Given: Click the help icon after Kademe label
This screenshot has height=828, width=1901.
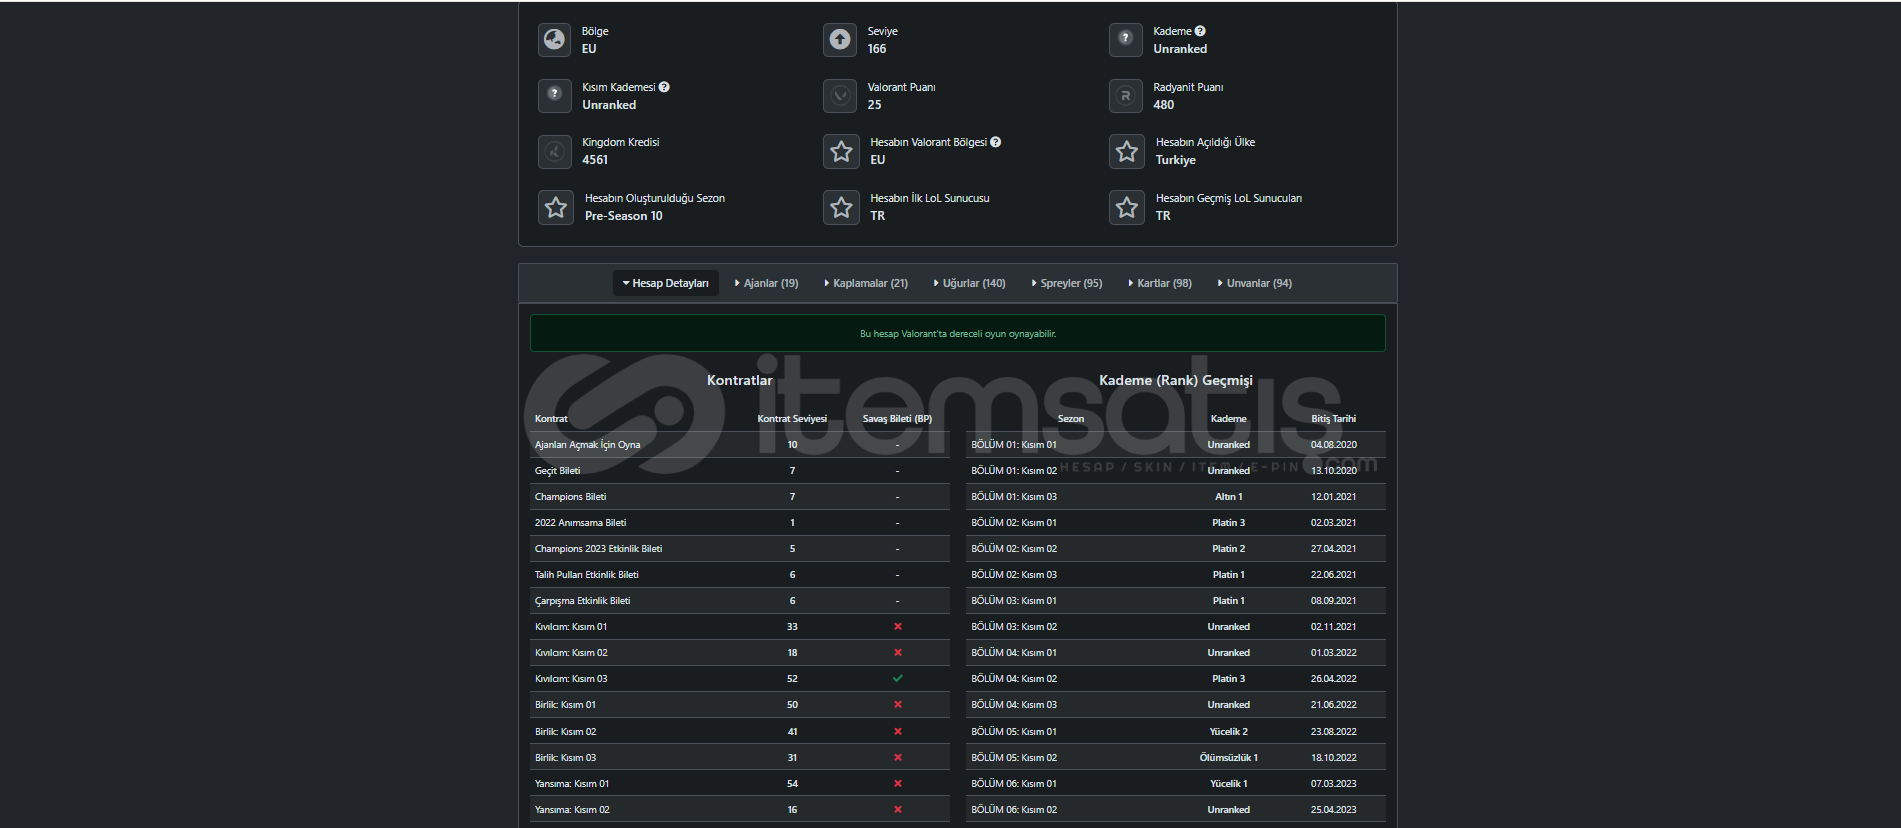Looking at the screenshot, I should [x=1200, y=31].
